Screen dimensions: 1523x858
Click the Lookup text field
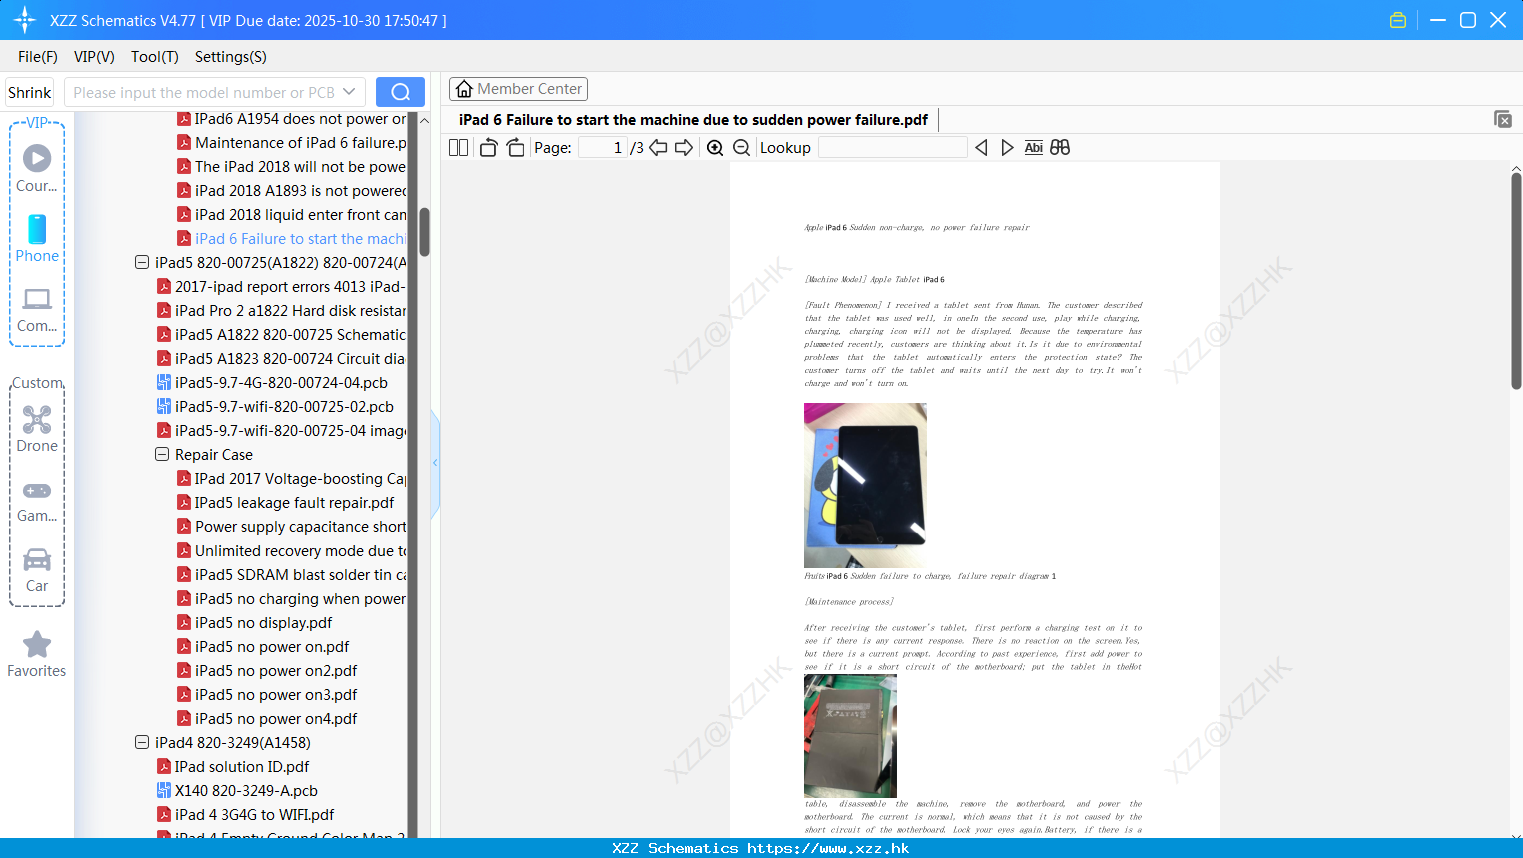coord(892,148)
